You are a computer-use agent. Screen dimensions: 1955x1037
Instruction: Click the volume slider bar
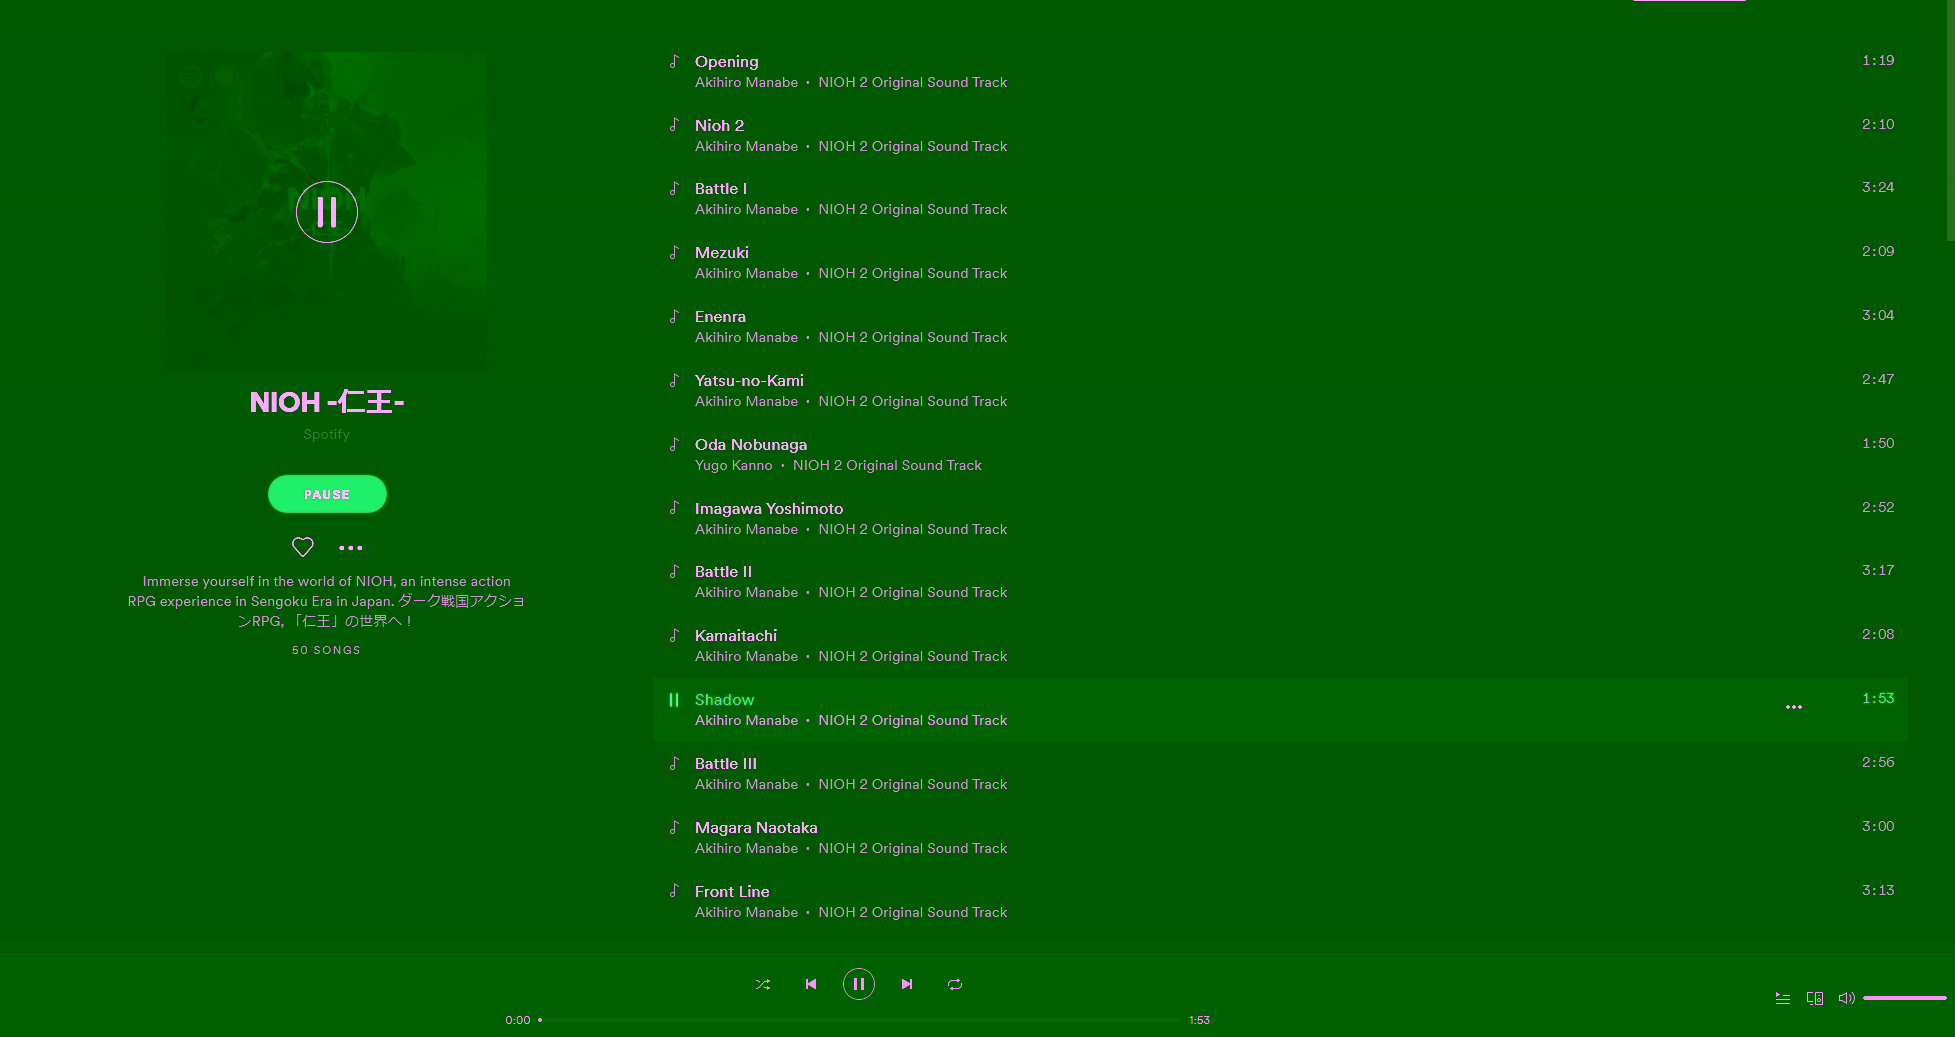[1904, 998]
